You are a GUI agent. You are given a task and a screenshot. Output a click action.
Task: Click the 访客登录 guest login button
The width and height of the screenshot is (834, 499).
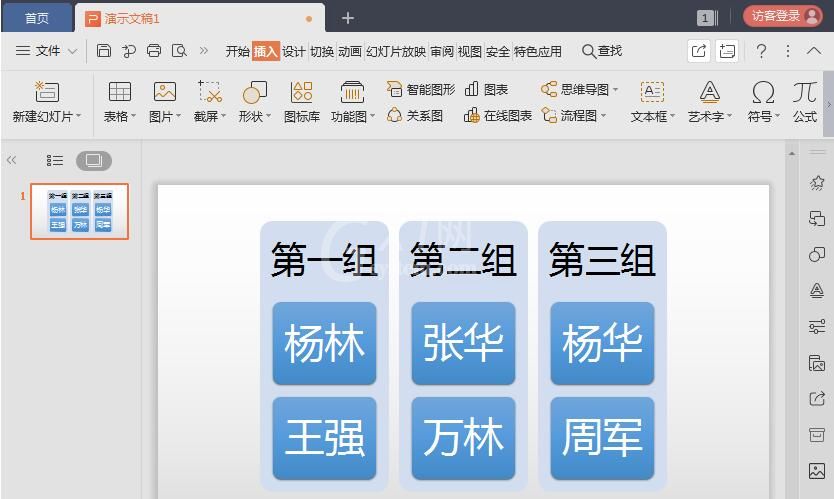pos(783,16)
